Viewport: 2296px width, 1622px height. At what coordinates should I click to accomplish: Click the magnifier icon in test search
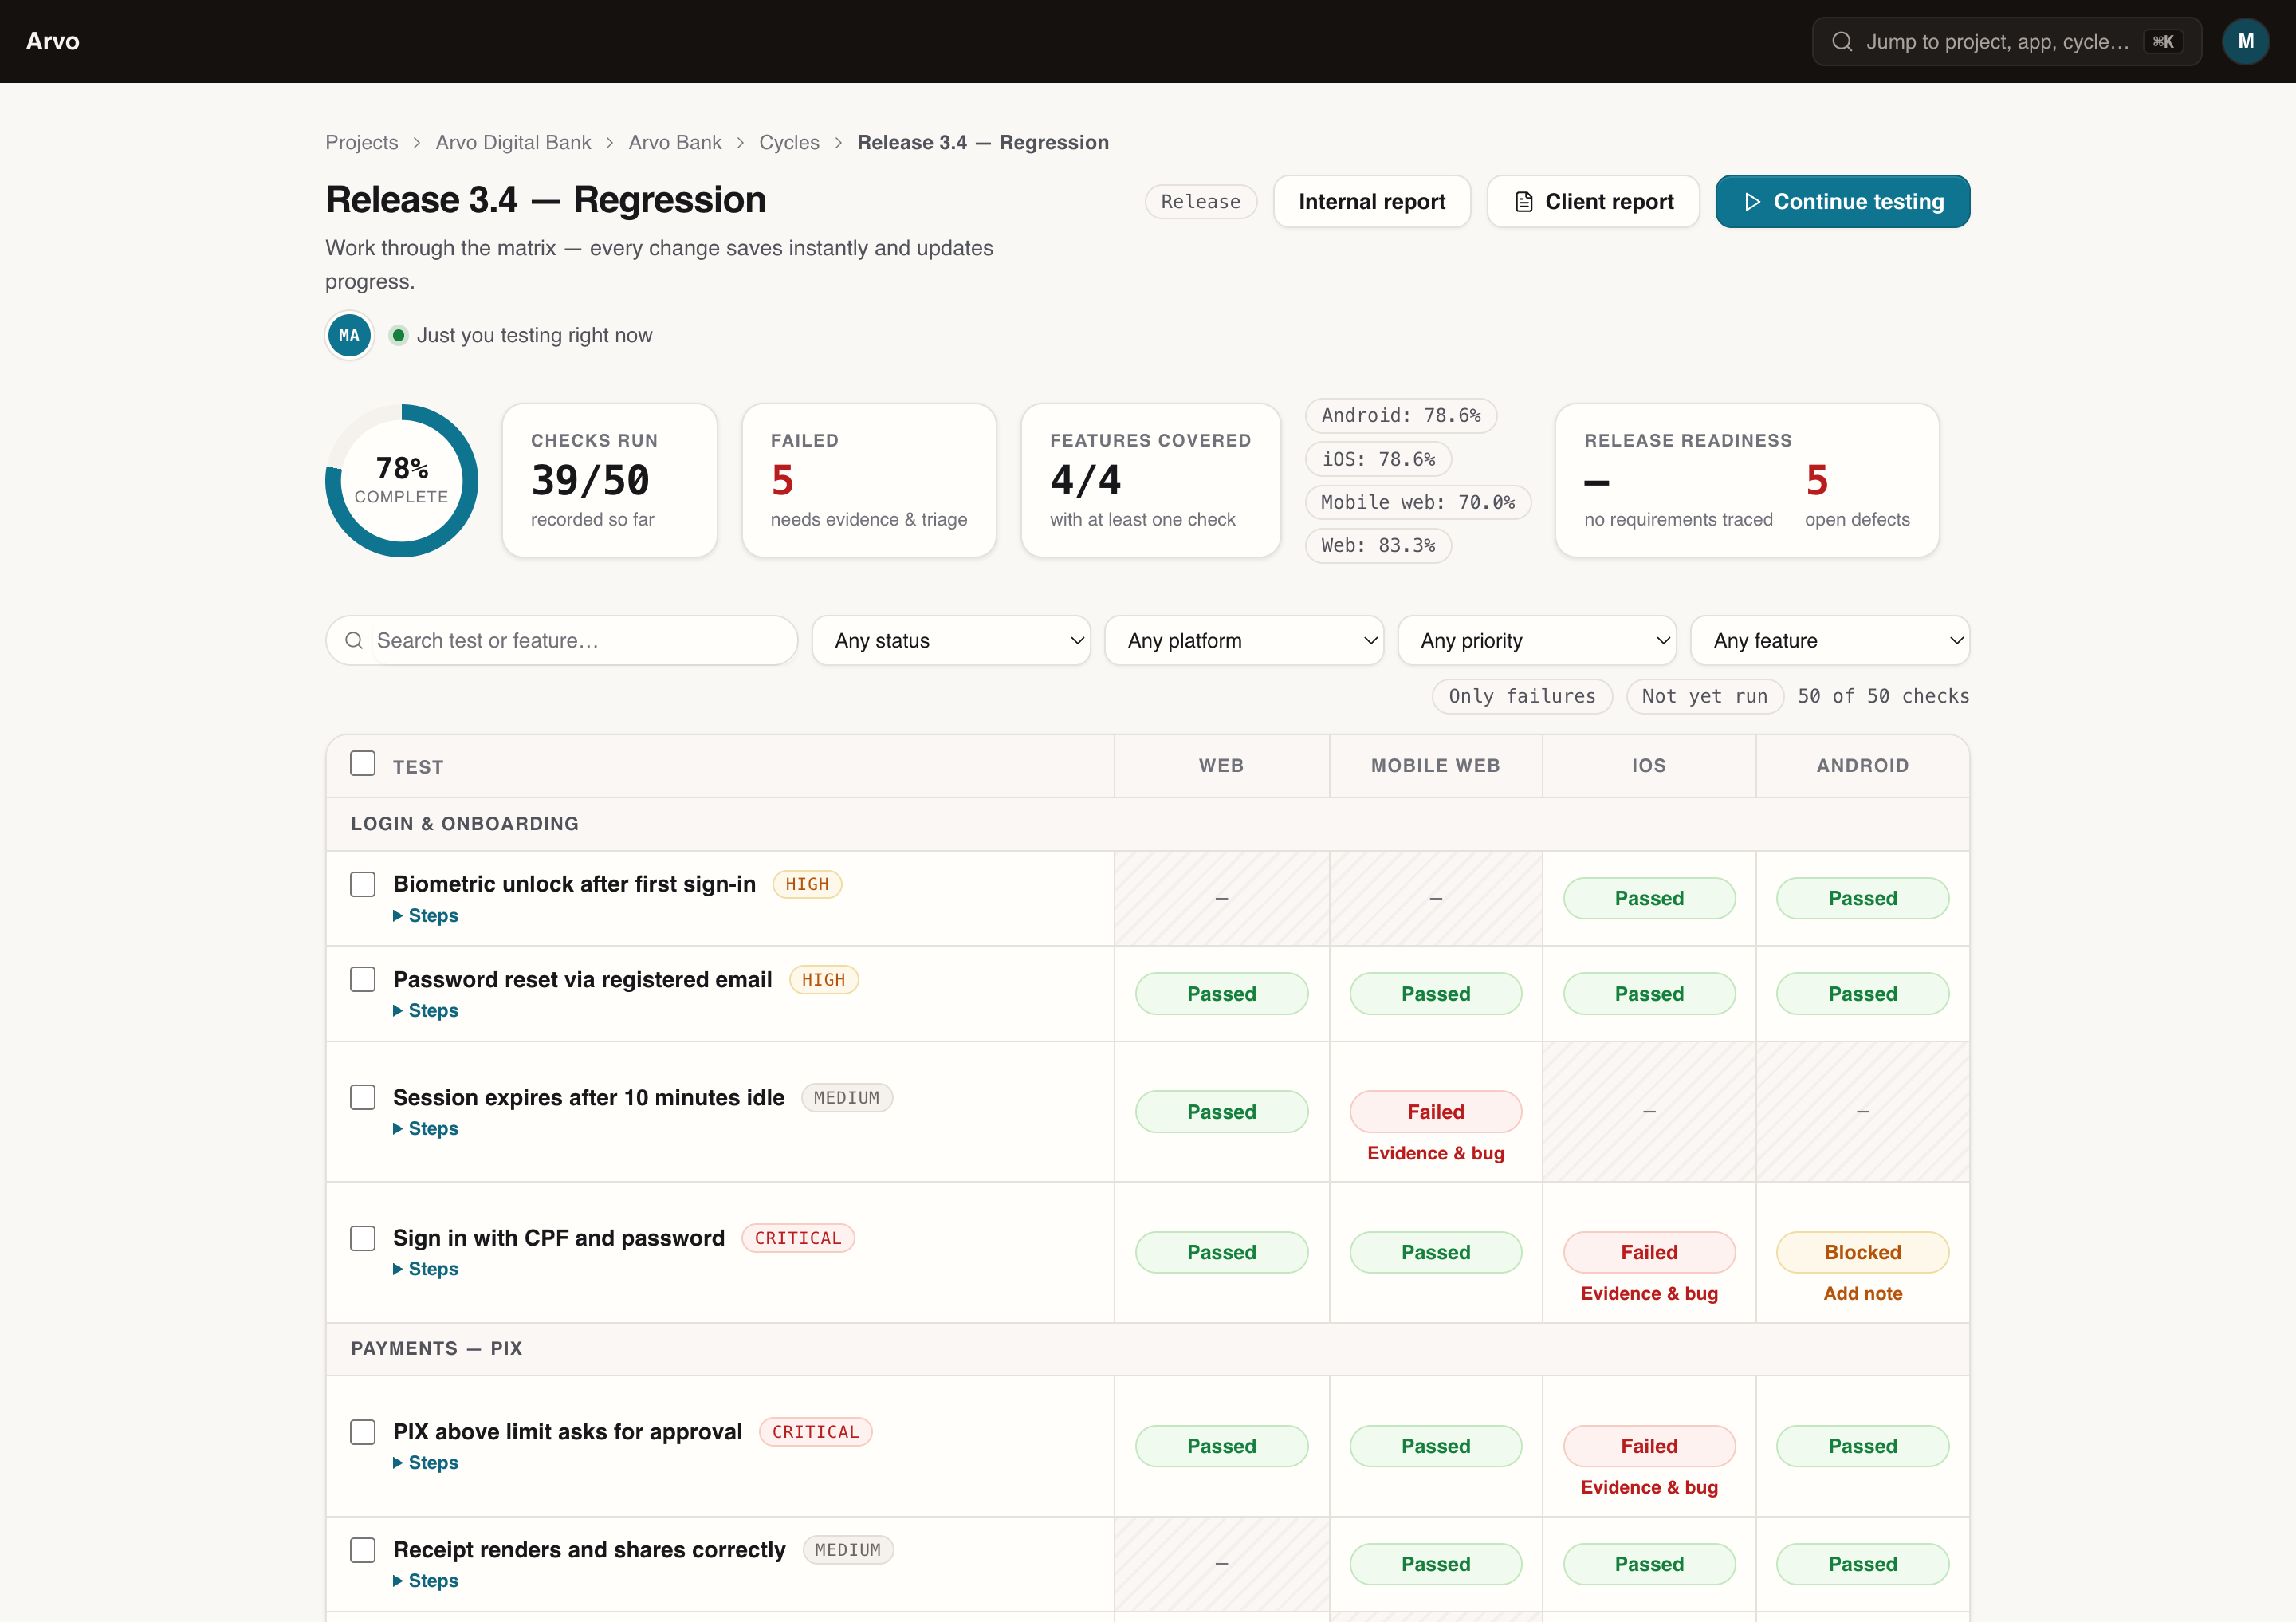(354, 640)
